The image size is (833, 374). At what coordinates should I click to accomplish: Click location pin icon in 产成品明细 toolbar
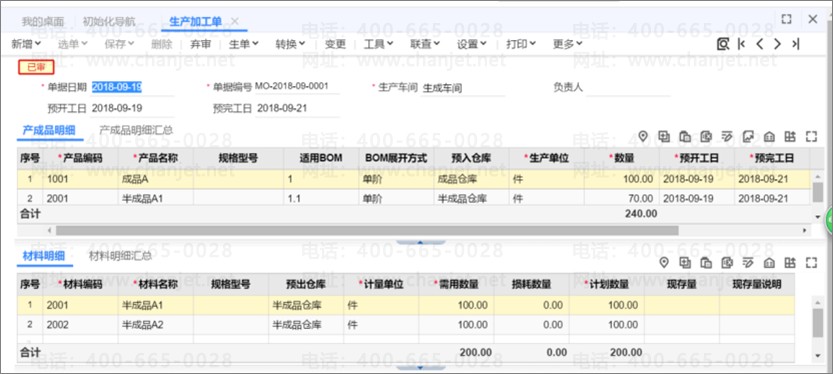click(x=643, y=137)
